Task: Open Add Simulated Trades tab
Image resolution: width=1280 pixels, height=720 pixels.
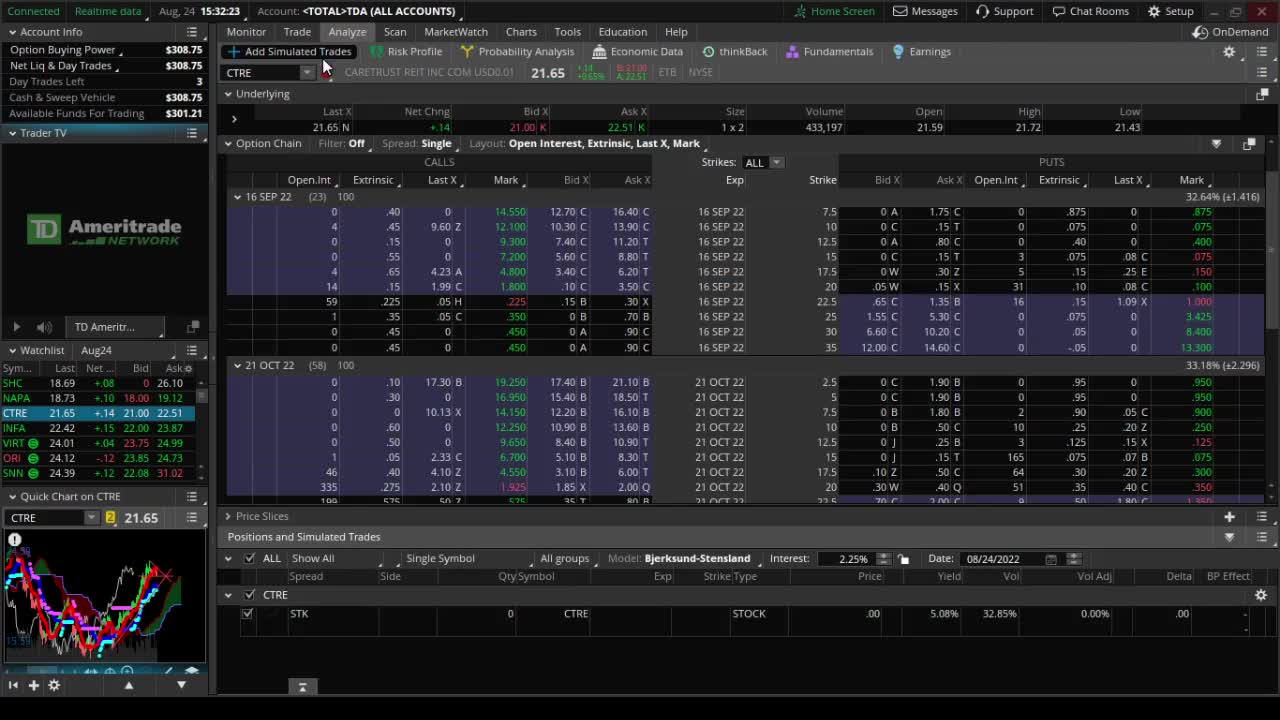Action: 289,51
